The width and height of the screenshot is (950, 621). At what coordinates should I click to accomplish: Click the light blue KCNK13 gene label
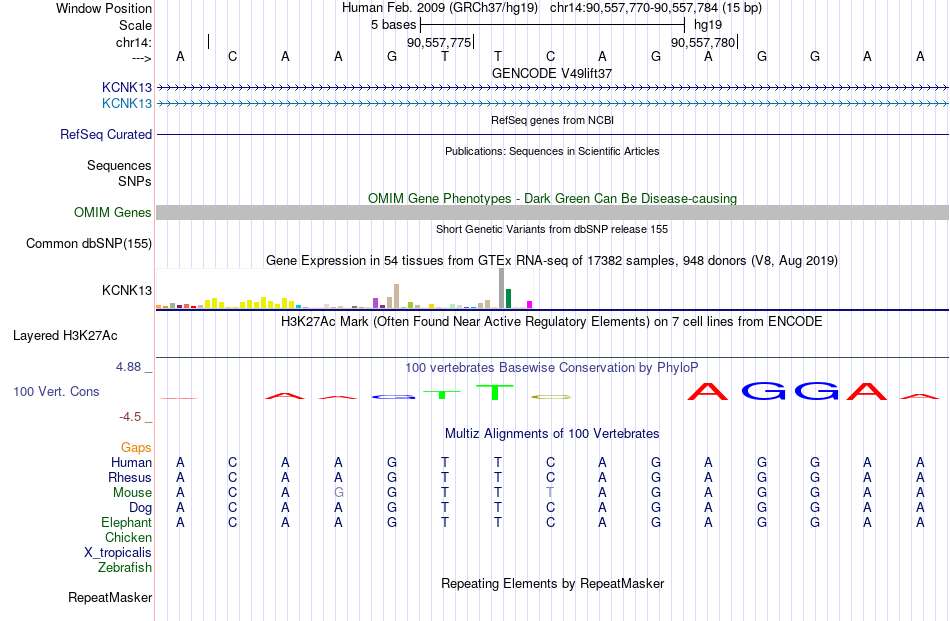tap(127, 104)
